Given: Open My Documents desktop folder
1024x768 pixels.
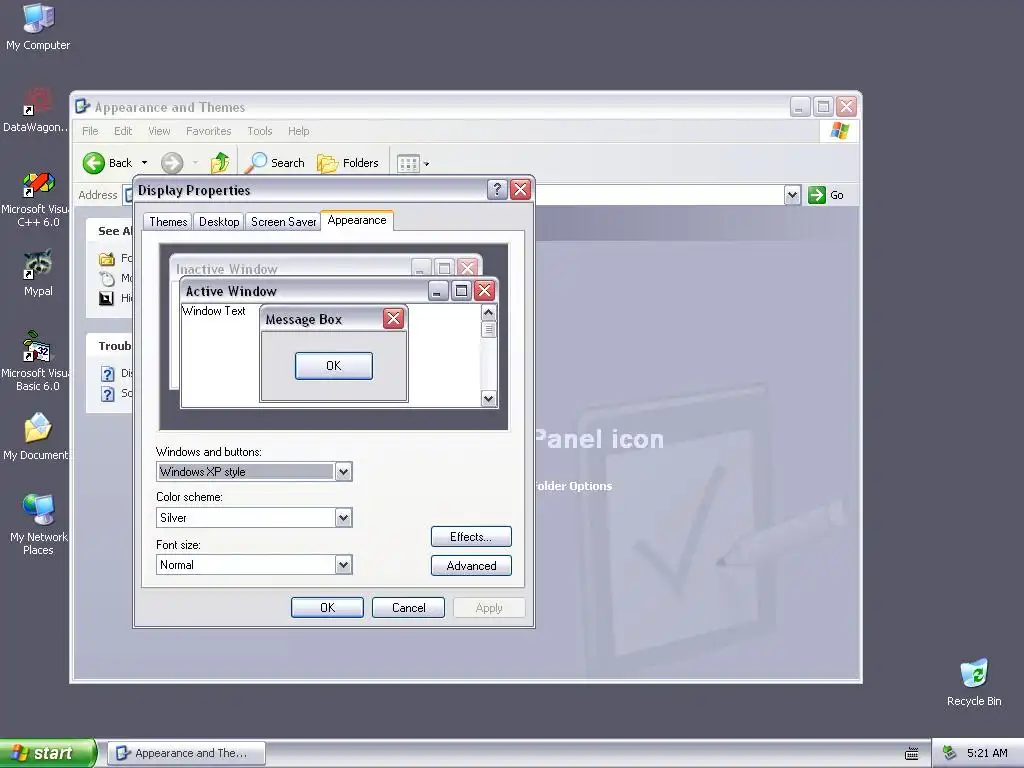Looking at the screenshot, I should tap(37, 436).
